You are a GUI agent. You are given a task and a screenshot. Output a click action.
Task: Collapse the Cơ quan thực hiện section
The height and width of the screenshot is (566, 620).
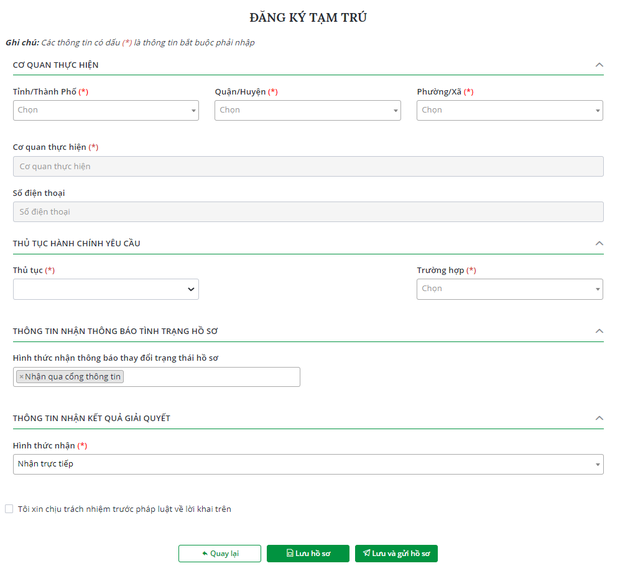599,65
